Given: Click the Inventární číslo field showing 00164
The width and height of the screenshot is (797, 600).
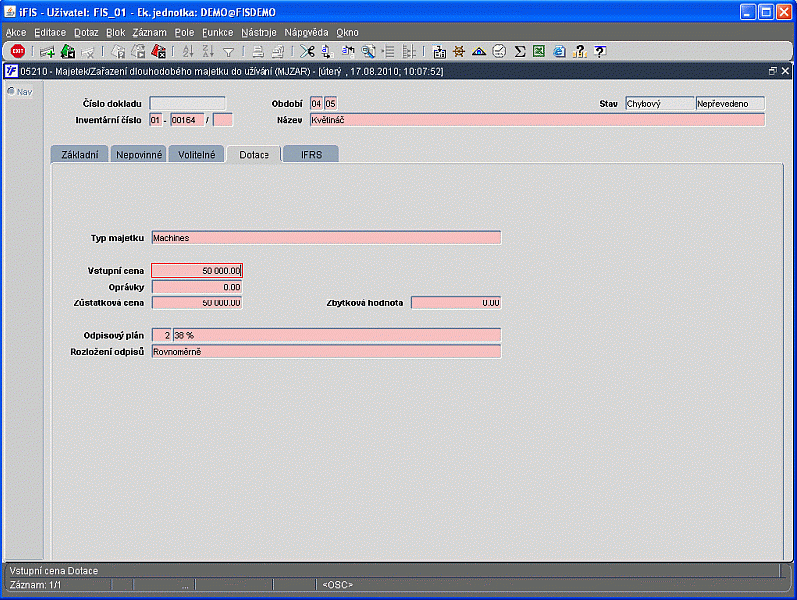Looking at the screenshot, I should pos(187,120).
